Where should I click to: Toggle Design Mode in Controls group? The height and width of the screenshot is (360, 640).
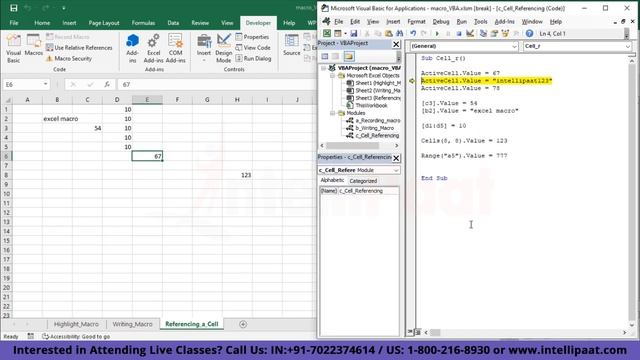(x=223, y=48)
